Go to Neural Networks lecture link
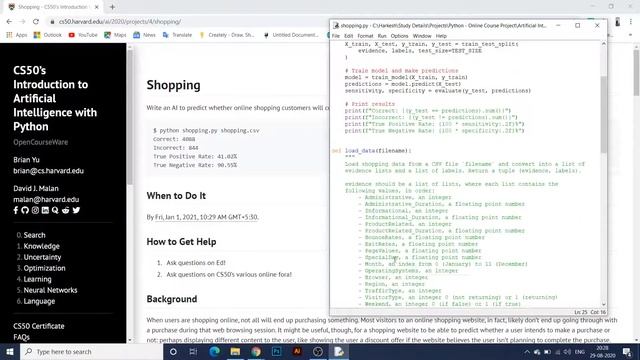The width and height of the screenshot is (640, 360). [x=50, y=290]
